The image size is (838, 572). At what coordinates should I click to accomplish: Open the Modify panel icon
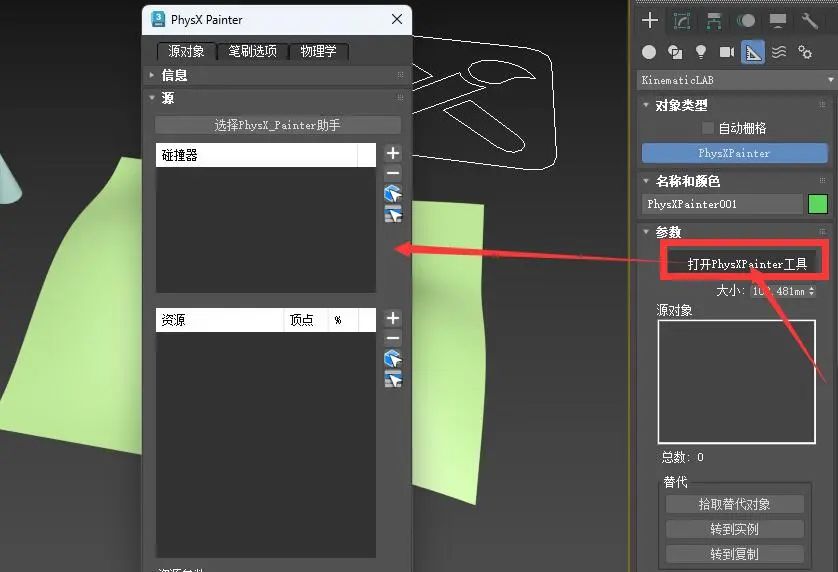pos(682,21)
